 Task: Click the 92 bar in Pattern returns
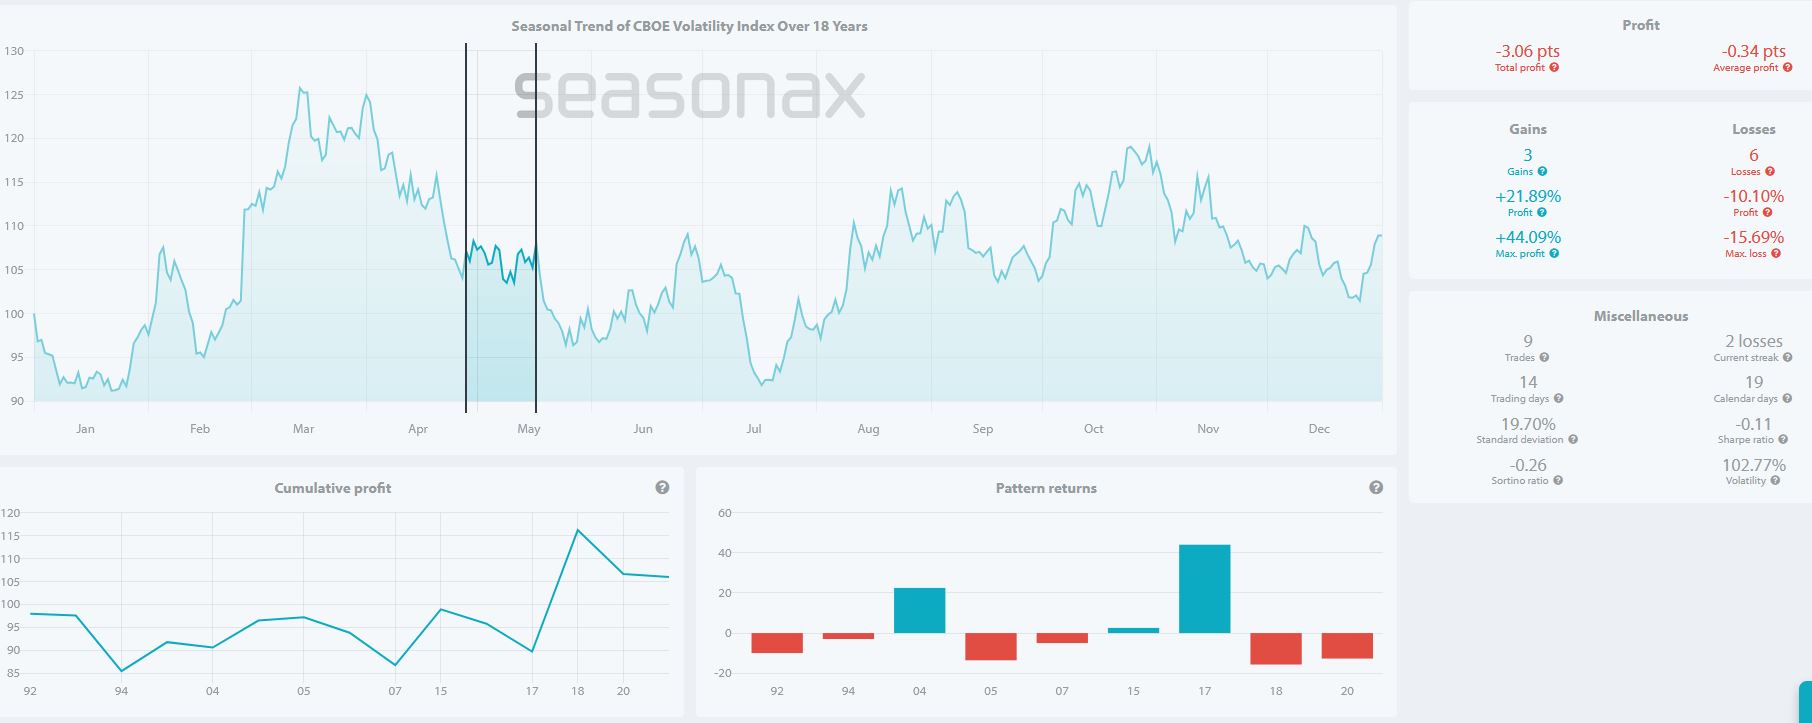[777, 643]
